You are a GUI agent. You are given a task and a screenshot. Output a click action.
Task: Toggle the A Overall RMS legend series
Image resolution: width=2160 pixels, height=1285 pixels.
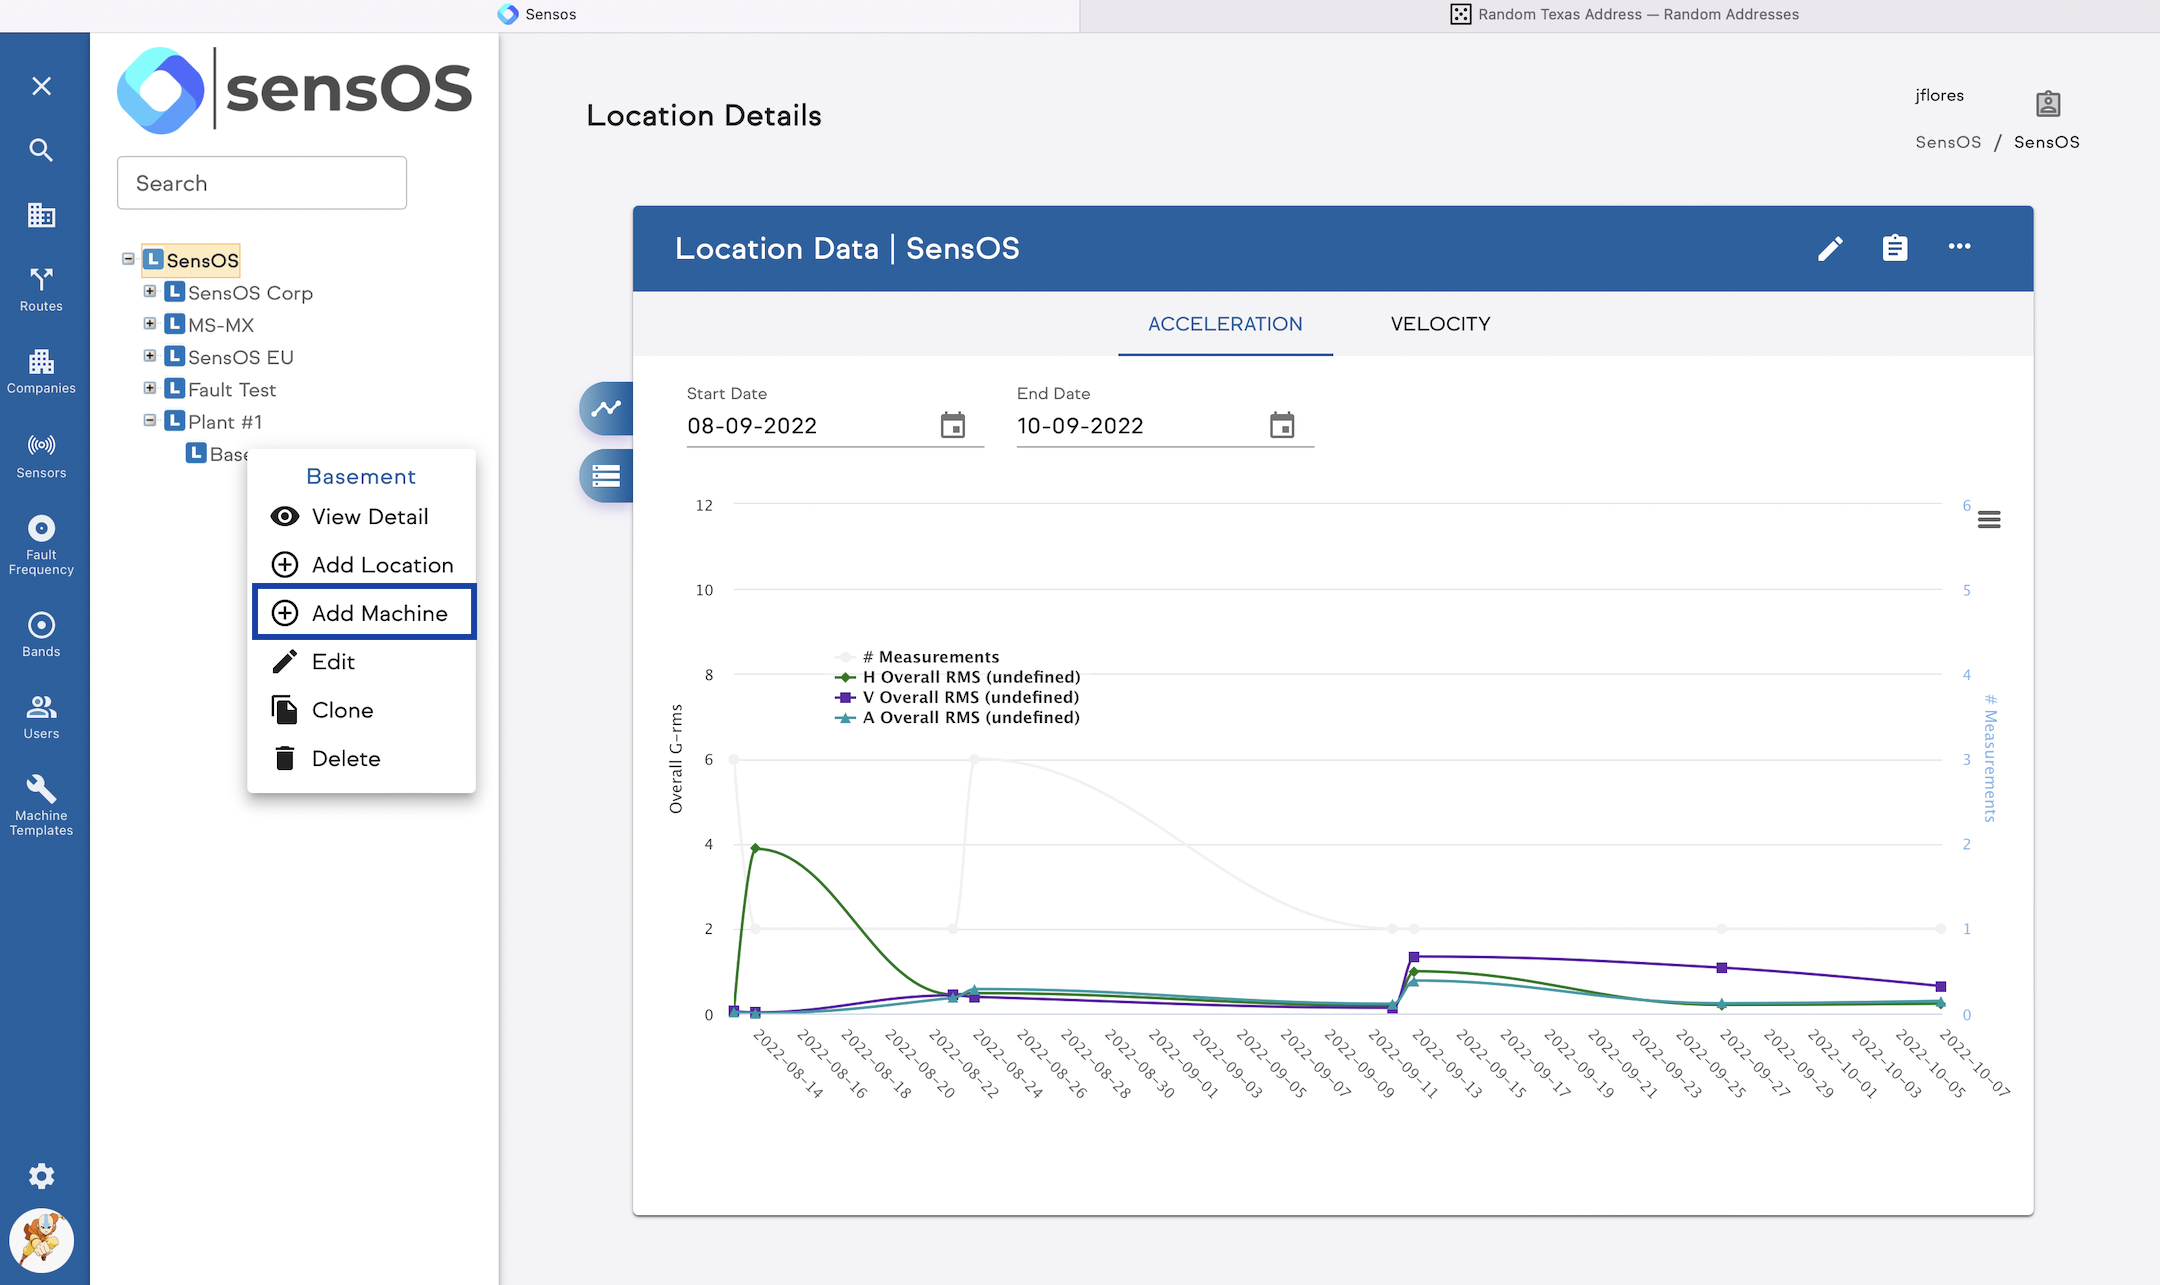(x=957, y=717)
